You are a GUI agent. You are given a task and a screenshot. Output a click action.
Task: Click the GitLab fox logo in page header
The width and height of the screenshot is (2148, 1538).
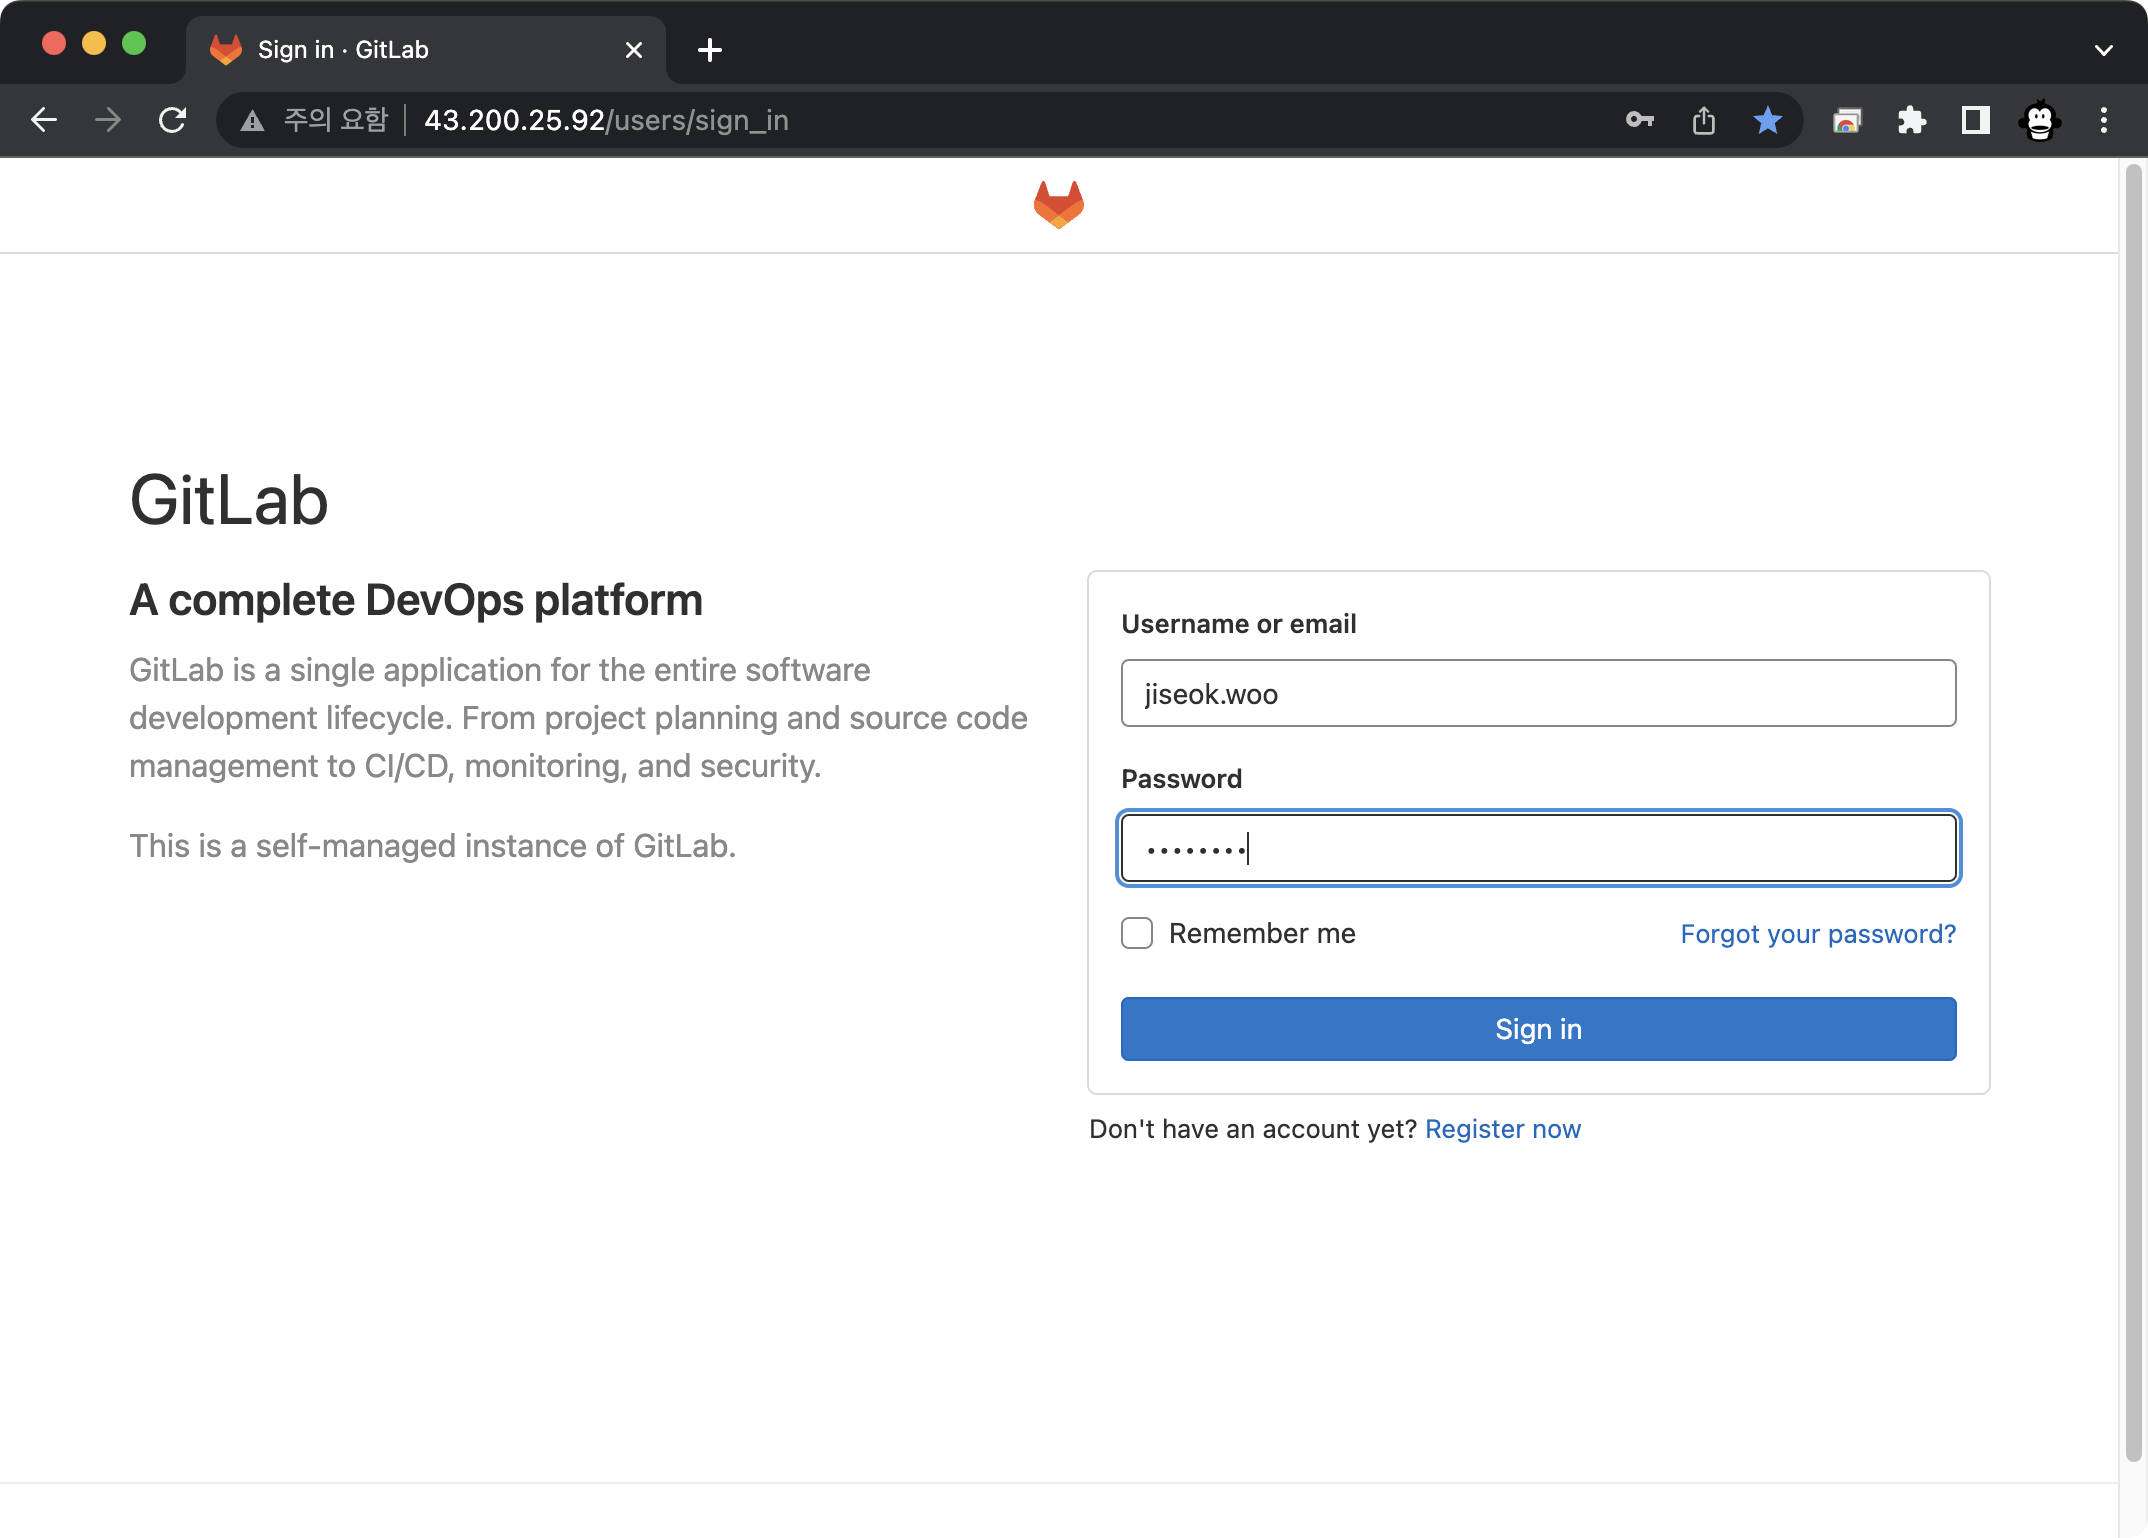[x=1059, y=205]
